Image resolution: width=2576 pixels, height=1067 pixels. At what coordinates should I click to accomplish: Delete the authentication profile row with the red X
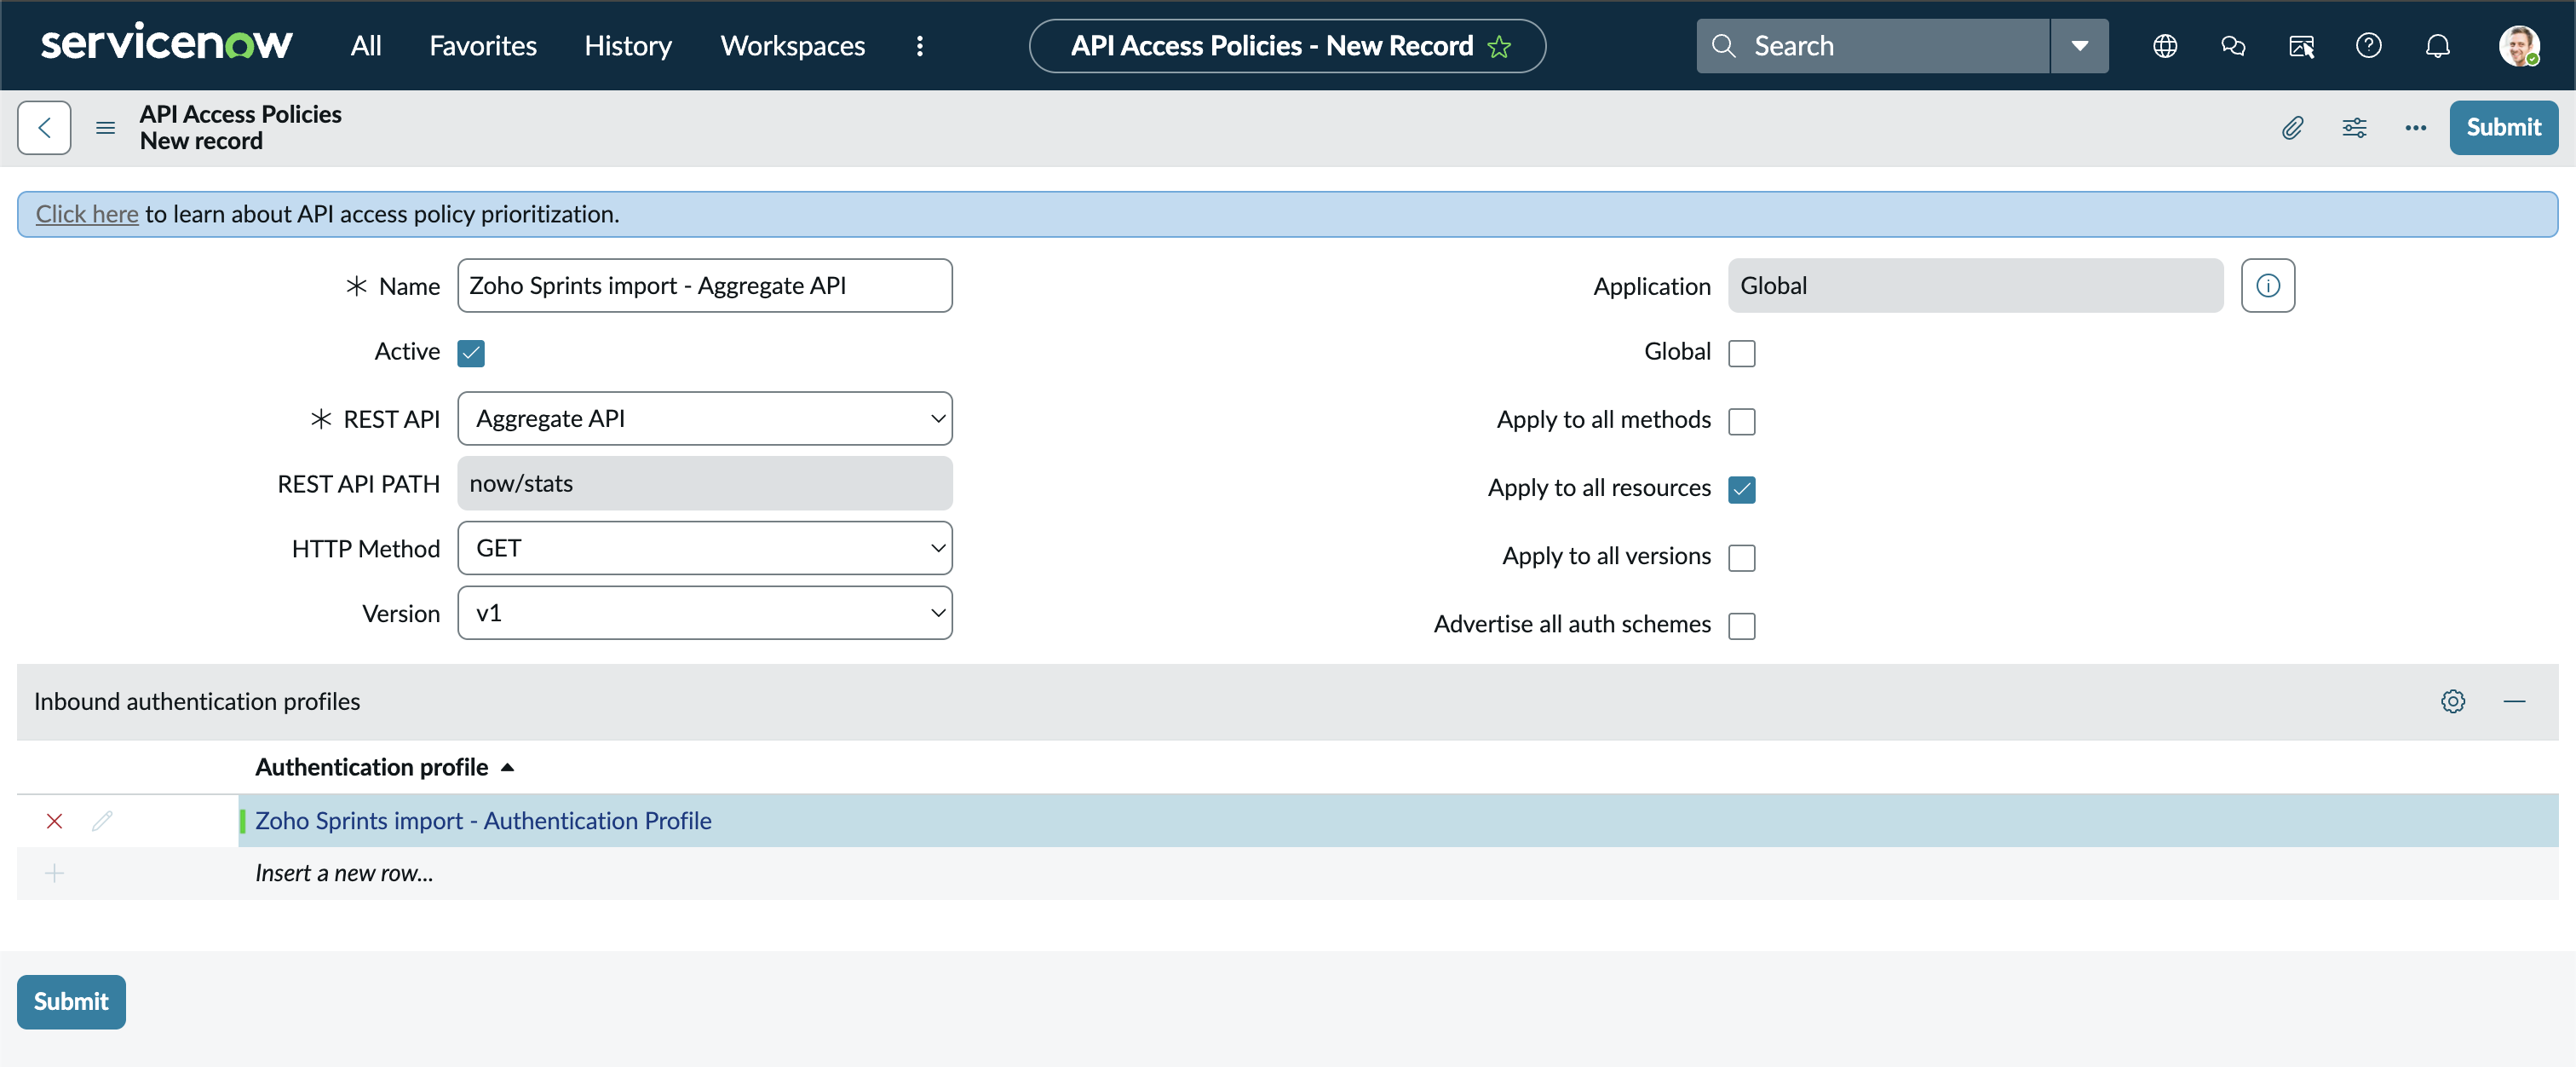(x=55, y=821)
